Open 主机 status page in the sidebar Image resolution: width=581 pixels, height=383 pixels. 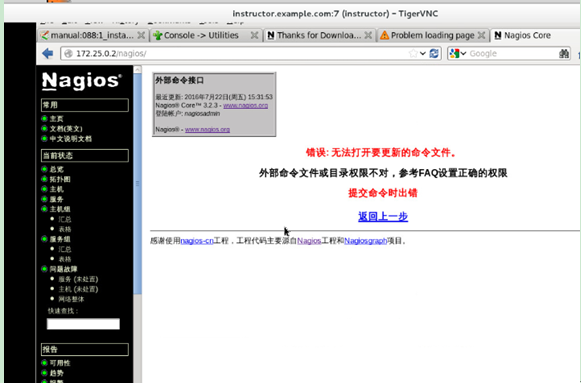56,189
